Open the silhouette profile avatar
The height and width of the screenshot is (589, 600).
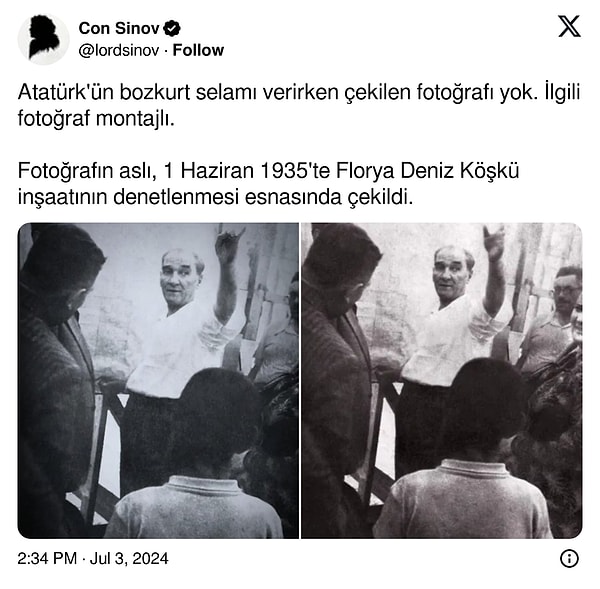pos(43,39)
